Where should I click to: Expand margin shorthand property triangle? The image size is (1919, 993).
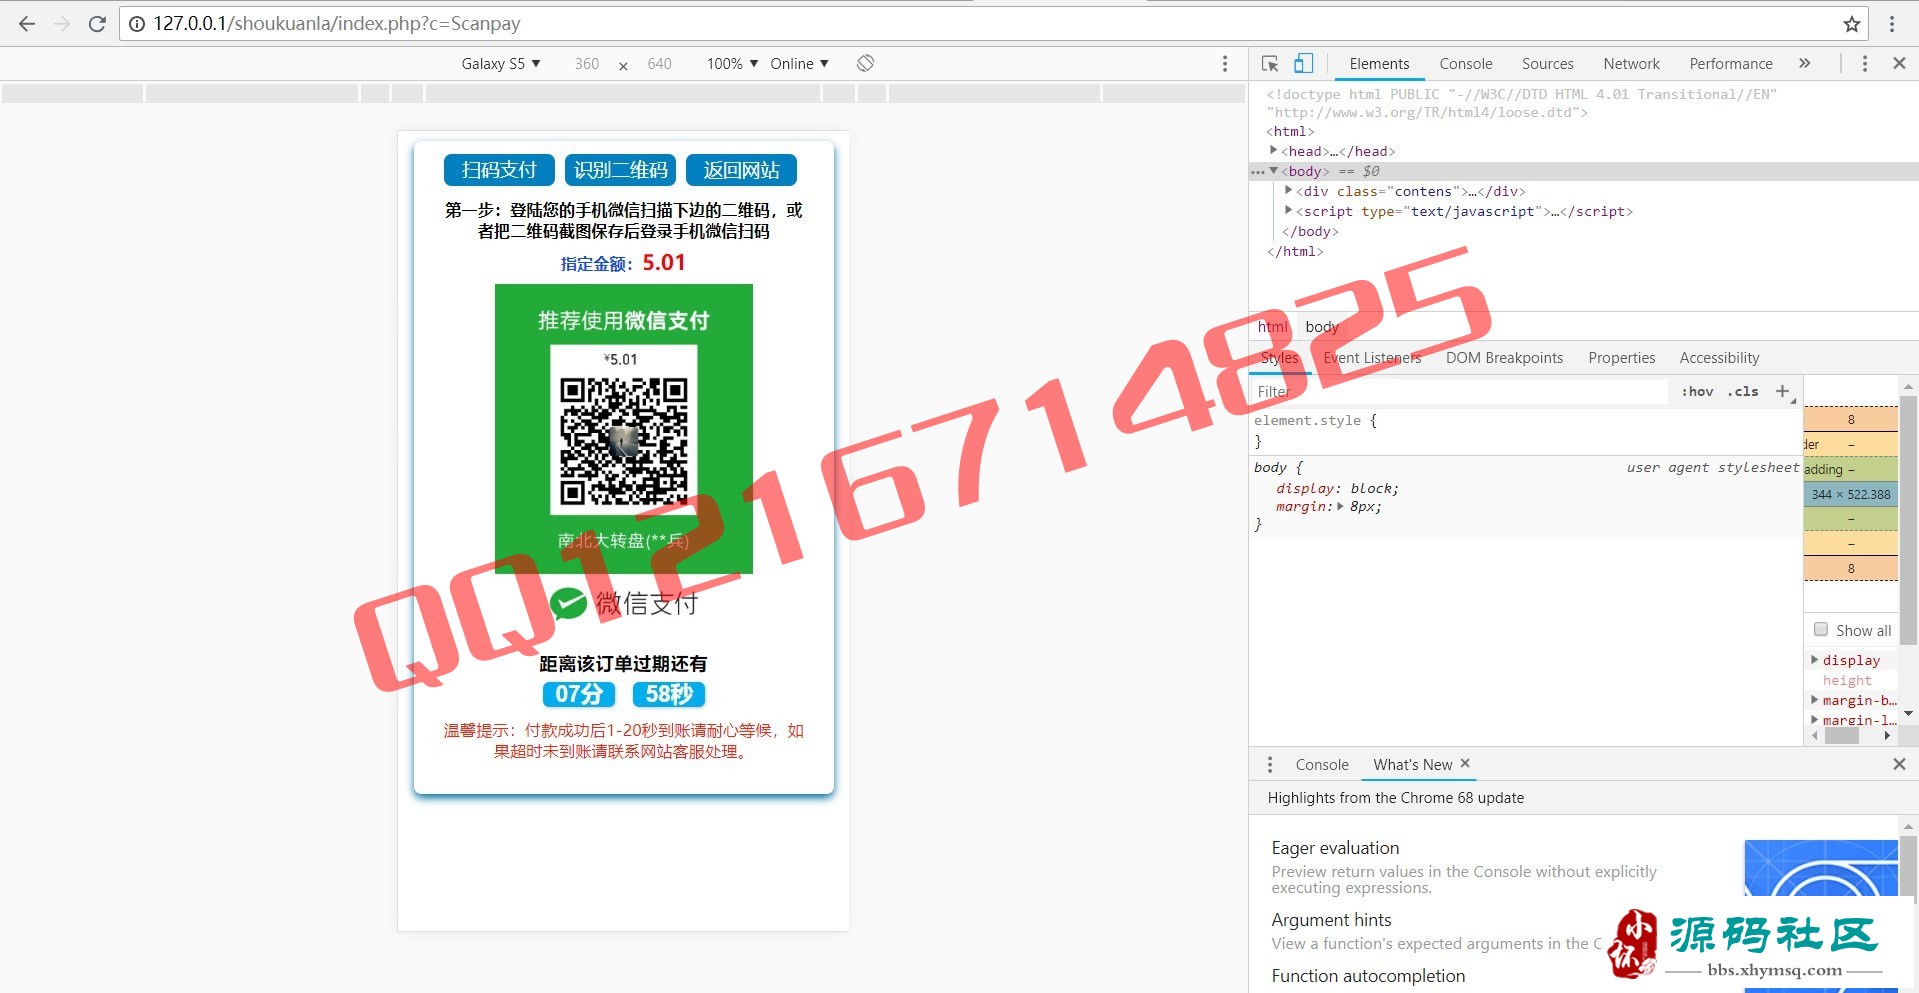point(1340,506)
